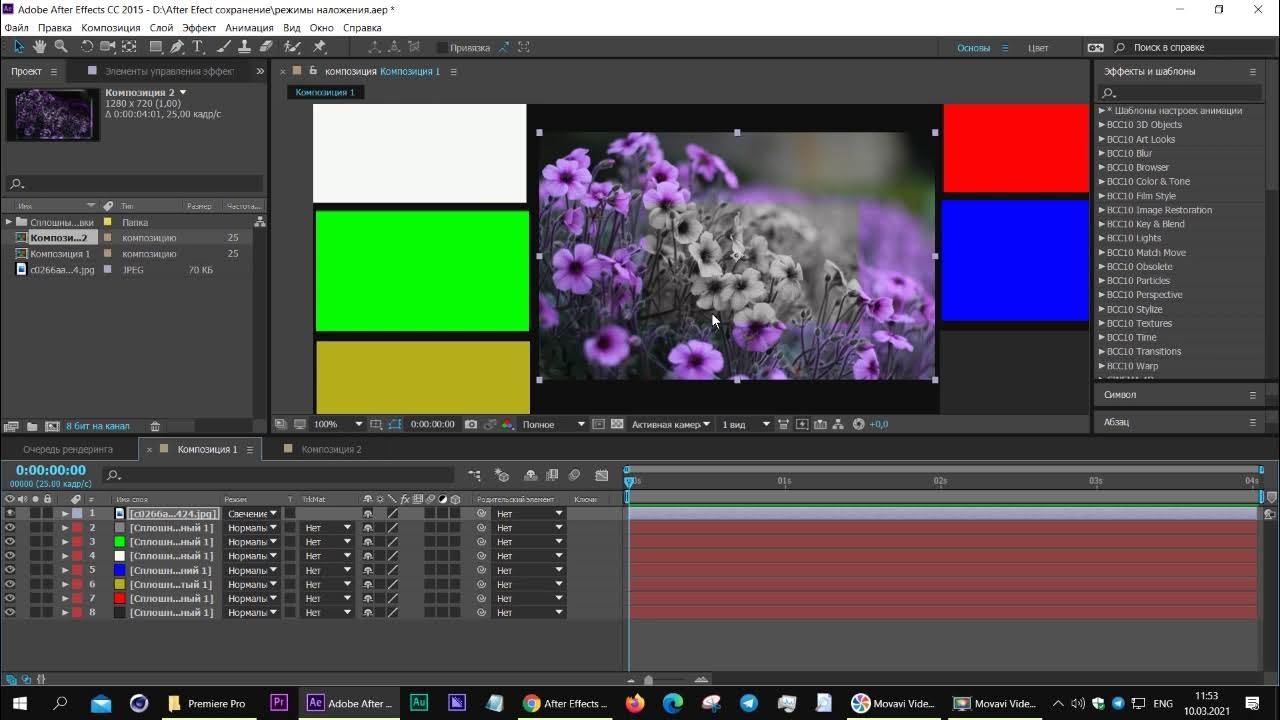Image resolution: width=1280 pixels, height=720 pixels.
Task: Open the Эффект menu
Action: point(199,28)
